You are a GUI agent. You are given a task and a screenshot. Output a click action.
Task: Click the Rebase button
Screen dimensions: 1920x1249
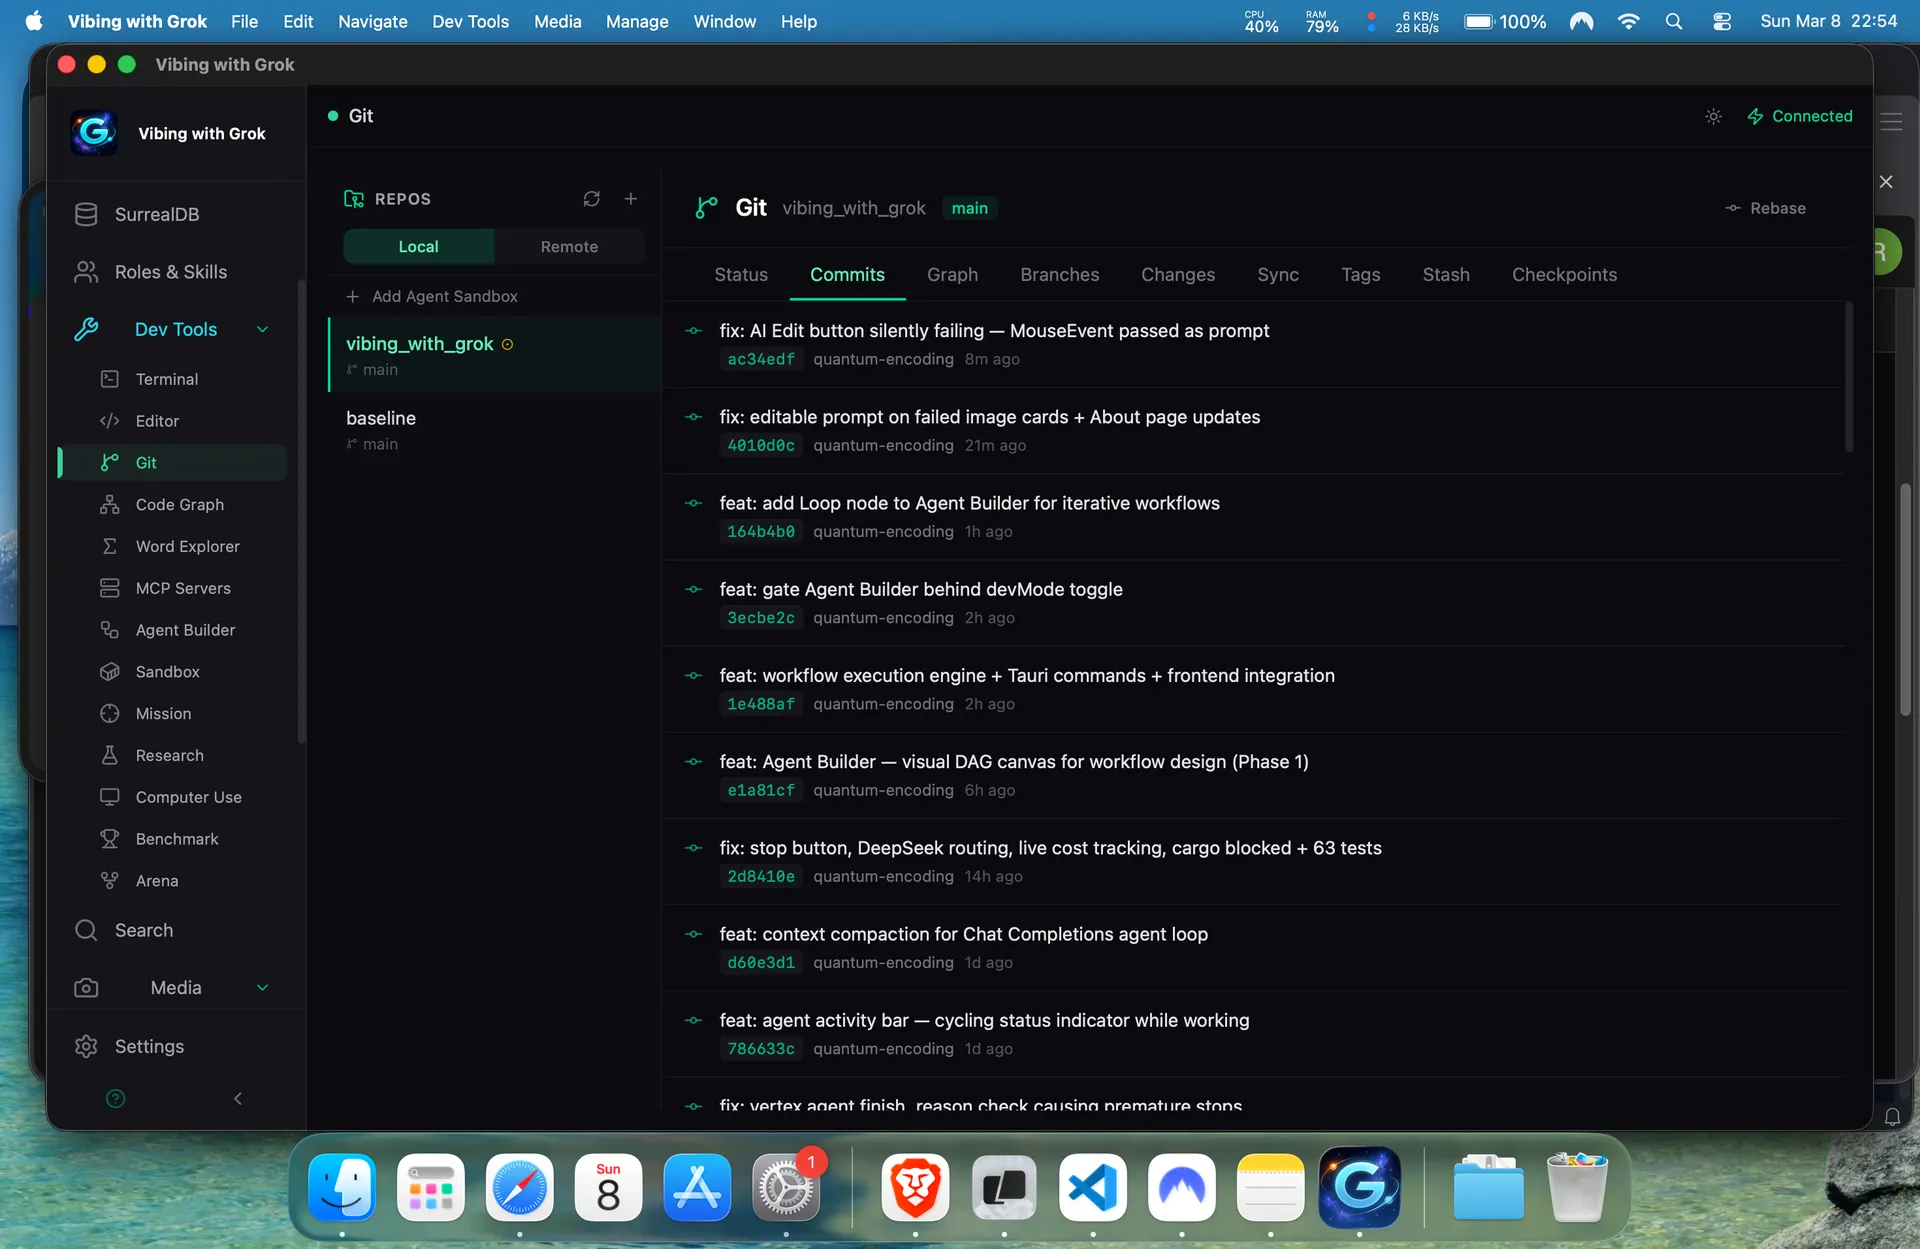click(1766, 208)
